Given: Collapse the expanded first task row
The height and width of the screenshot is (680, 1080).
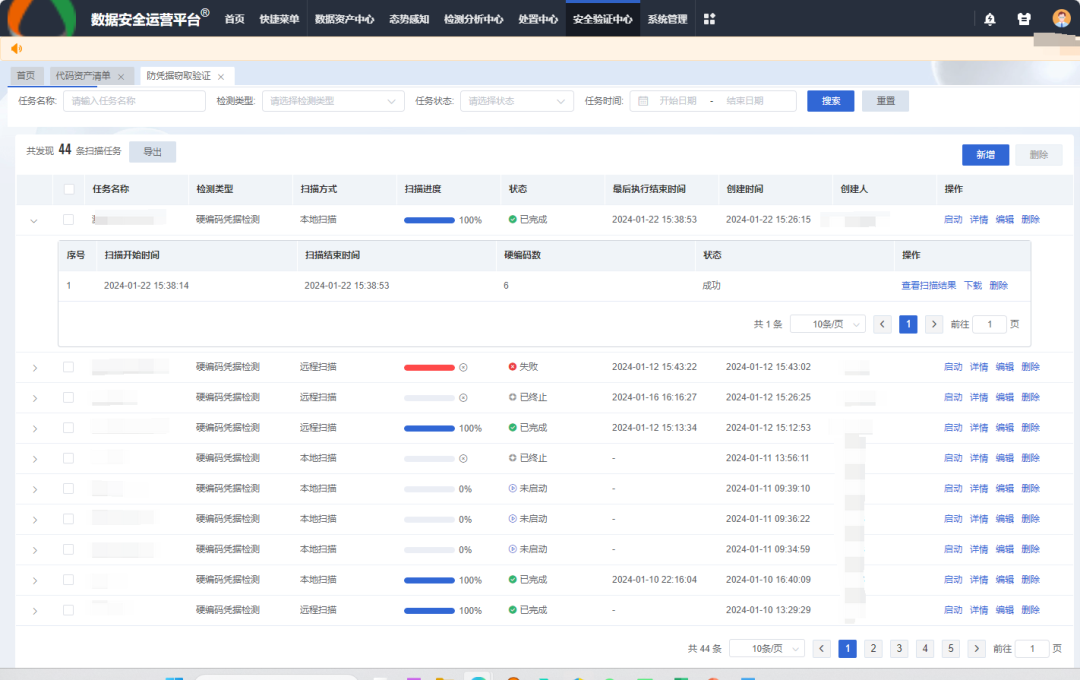Looking at the screenshot, I should click(34, 220).
